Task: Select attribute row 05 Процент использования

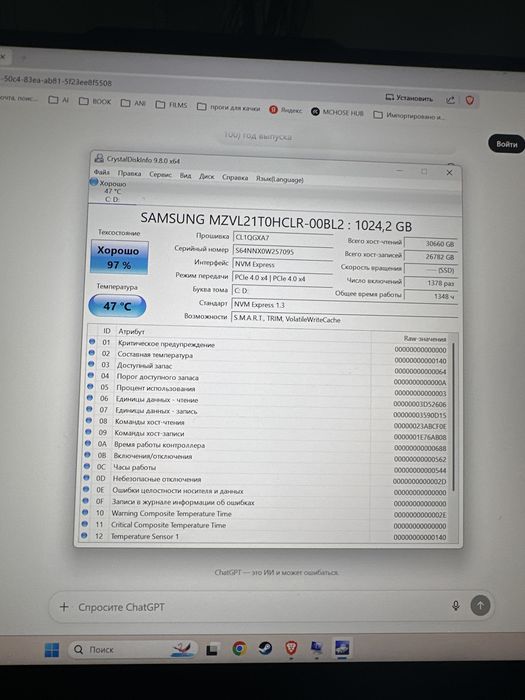Action: pos(268,389)
